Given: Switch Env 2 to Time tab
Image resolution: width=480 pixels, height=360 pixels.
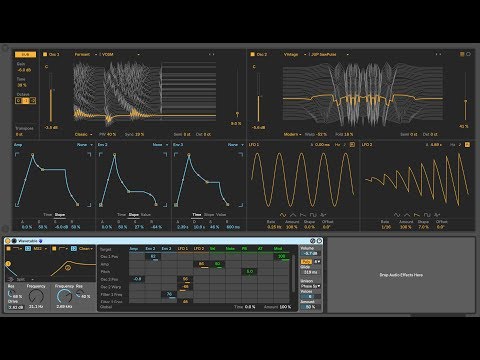Looking at the screenshot, I should click(x=121, y=215).
